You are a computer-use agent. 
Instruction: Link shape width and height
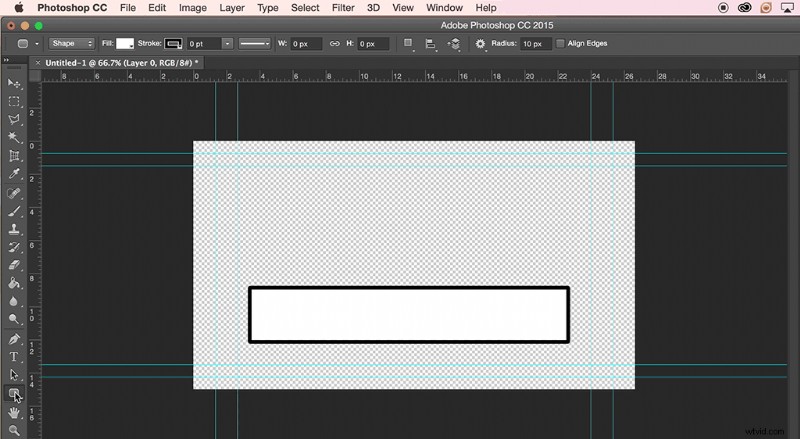click(334, 44)
